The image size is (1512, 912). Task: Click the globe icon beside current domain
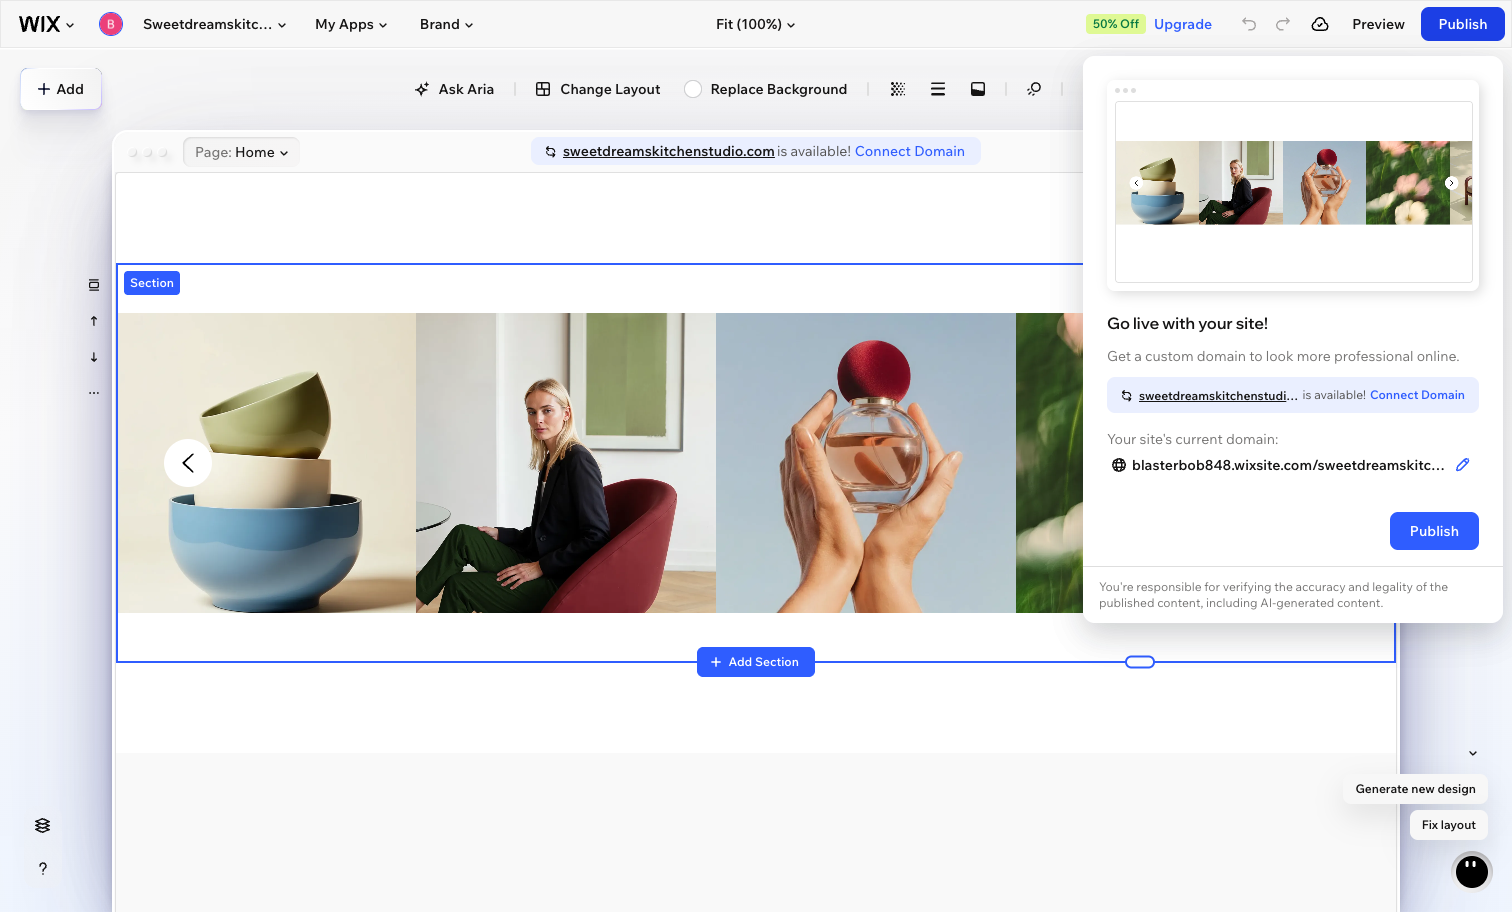[x=1119, y=465]
